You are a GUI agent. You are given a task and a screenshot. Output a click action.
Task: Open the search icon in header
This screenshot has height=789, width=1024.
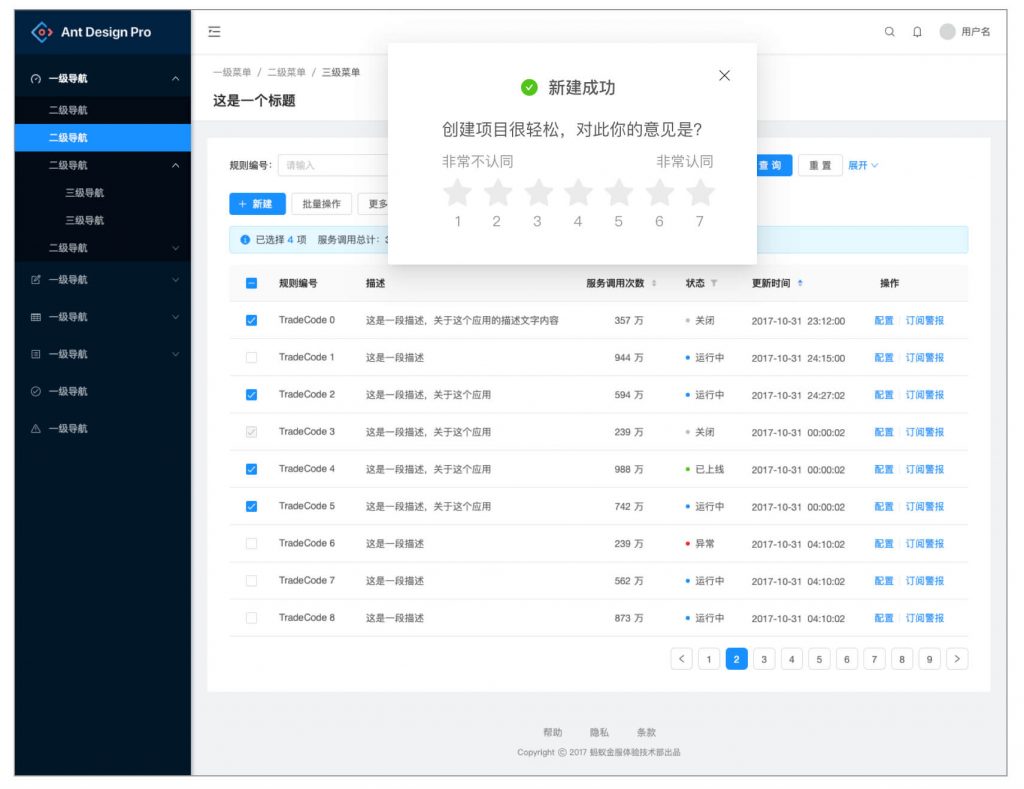pos(889,31)
